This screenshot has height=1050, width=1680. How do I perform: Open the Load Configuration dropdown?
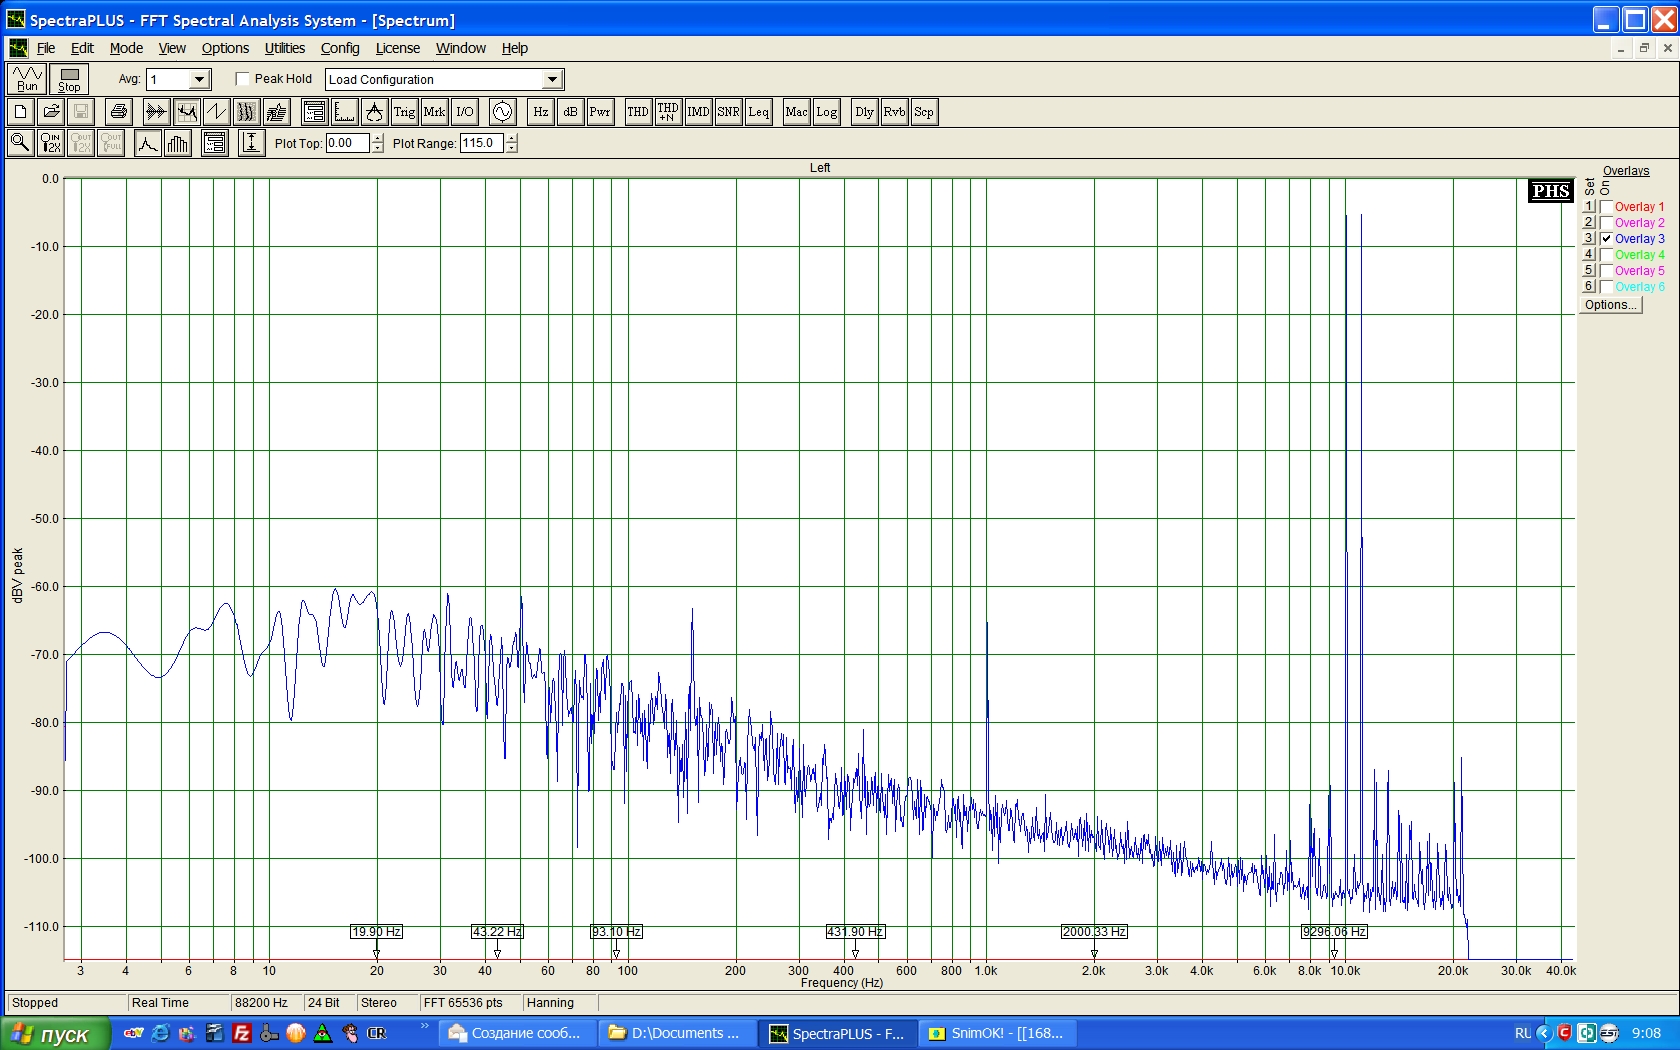tap(552, 80)
